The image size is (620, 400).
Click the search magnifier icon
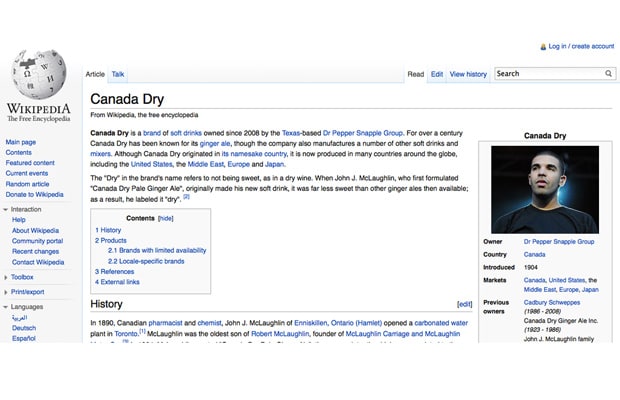(608, 74)
